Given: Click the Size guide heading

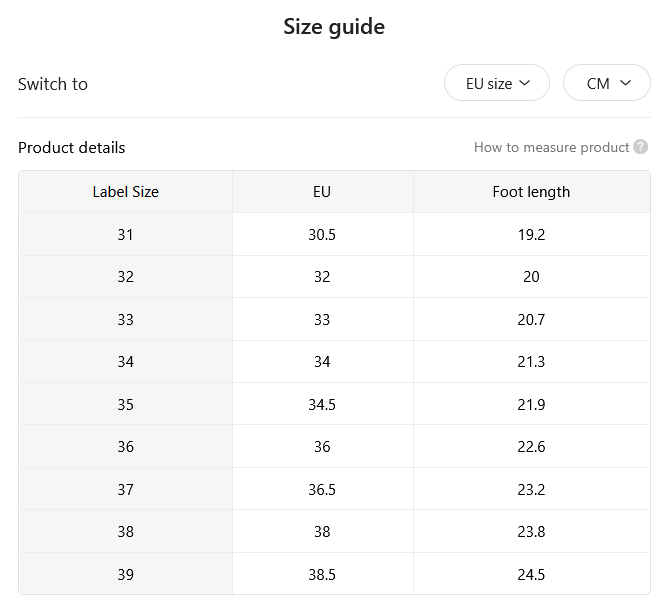Looking at the screenshot, I should [334, 27].
